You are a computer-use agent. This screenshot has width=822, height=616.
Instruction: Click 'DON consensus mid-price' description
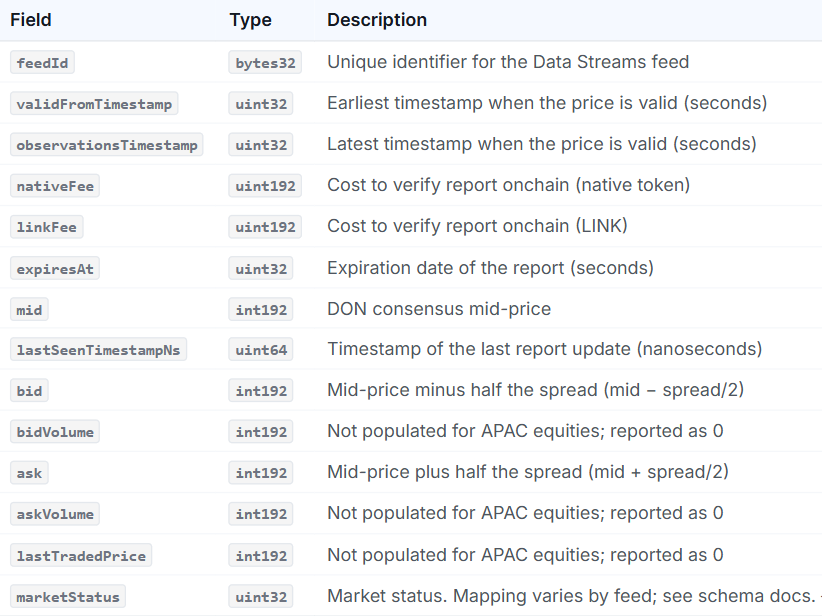click(x=439, y=309)
